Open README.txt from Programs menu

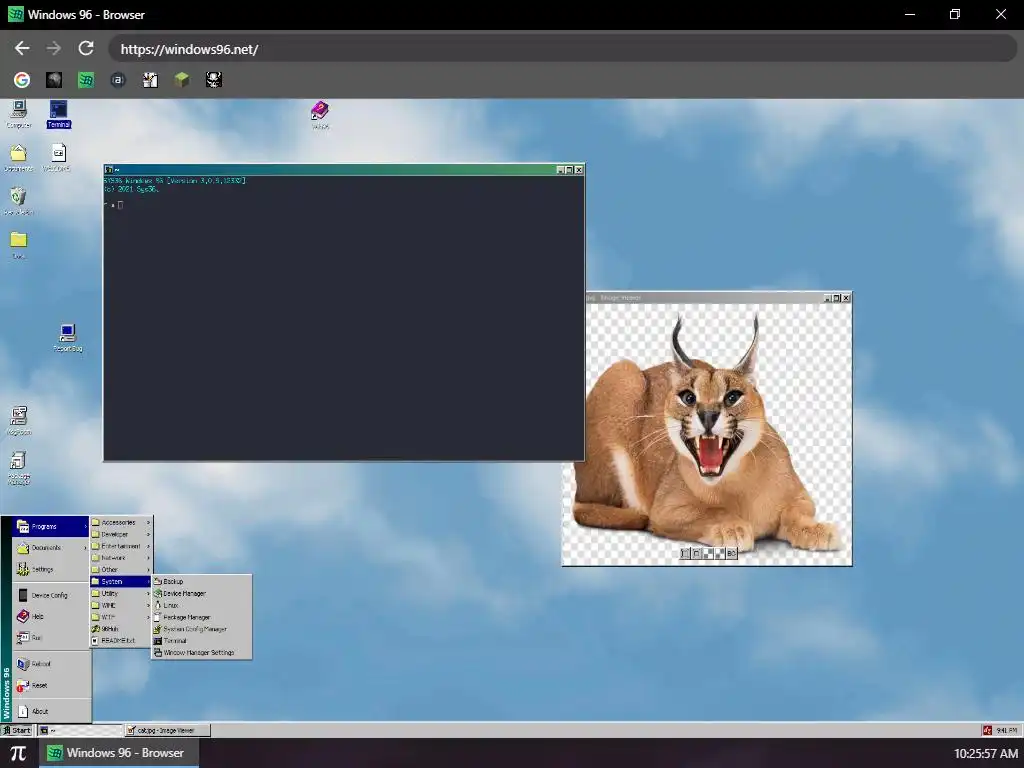pyautogui.click(x=121, y=641)
